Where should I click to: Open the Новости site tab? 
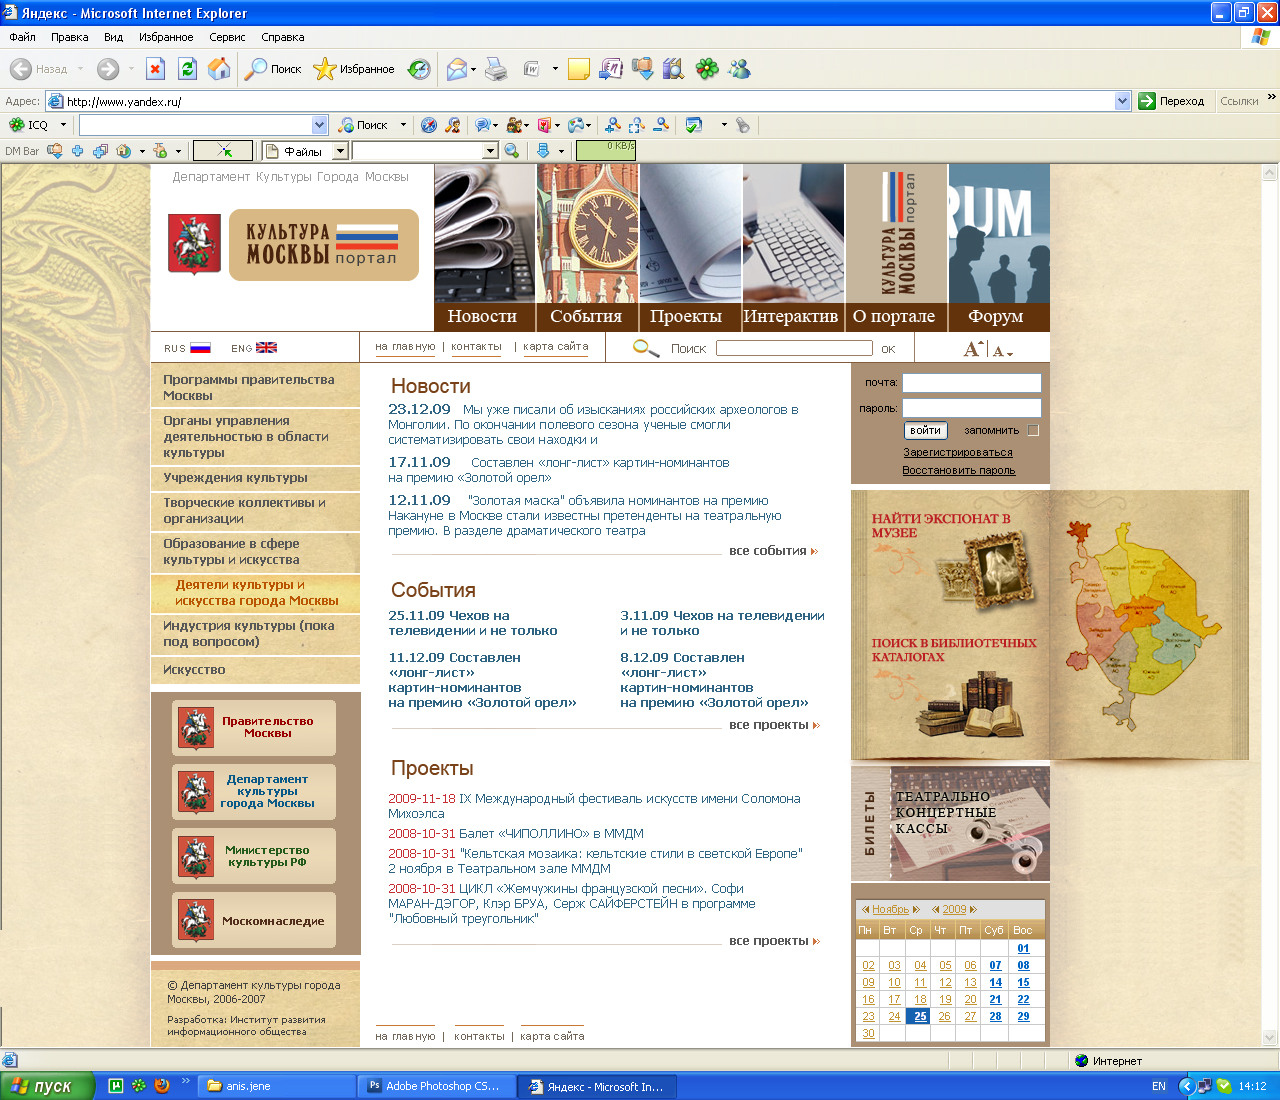pyautogui.click(x=482, y=316)
